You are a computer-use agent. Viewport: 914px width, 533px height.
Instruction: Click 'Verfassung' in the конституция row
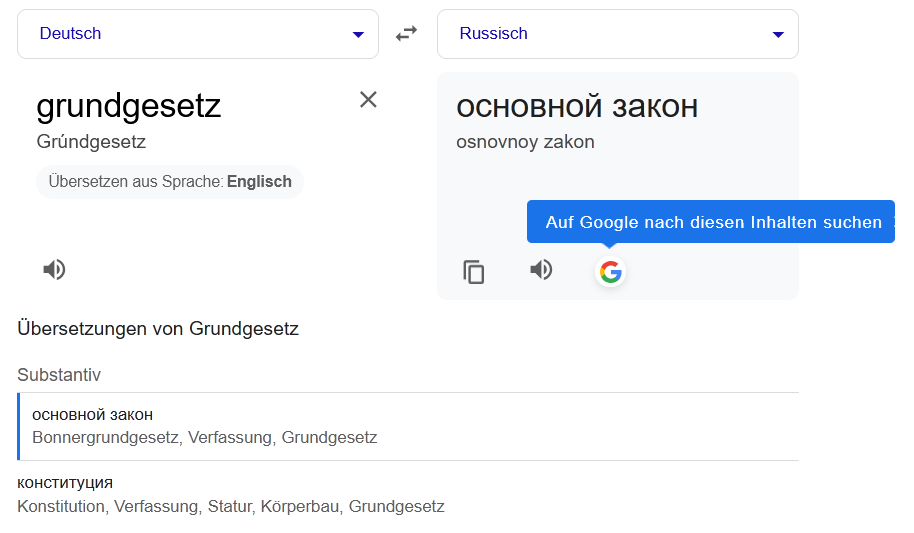point(156,506)
